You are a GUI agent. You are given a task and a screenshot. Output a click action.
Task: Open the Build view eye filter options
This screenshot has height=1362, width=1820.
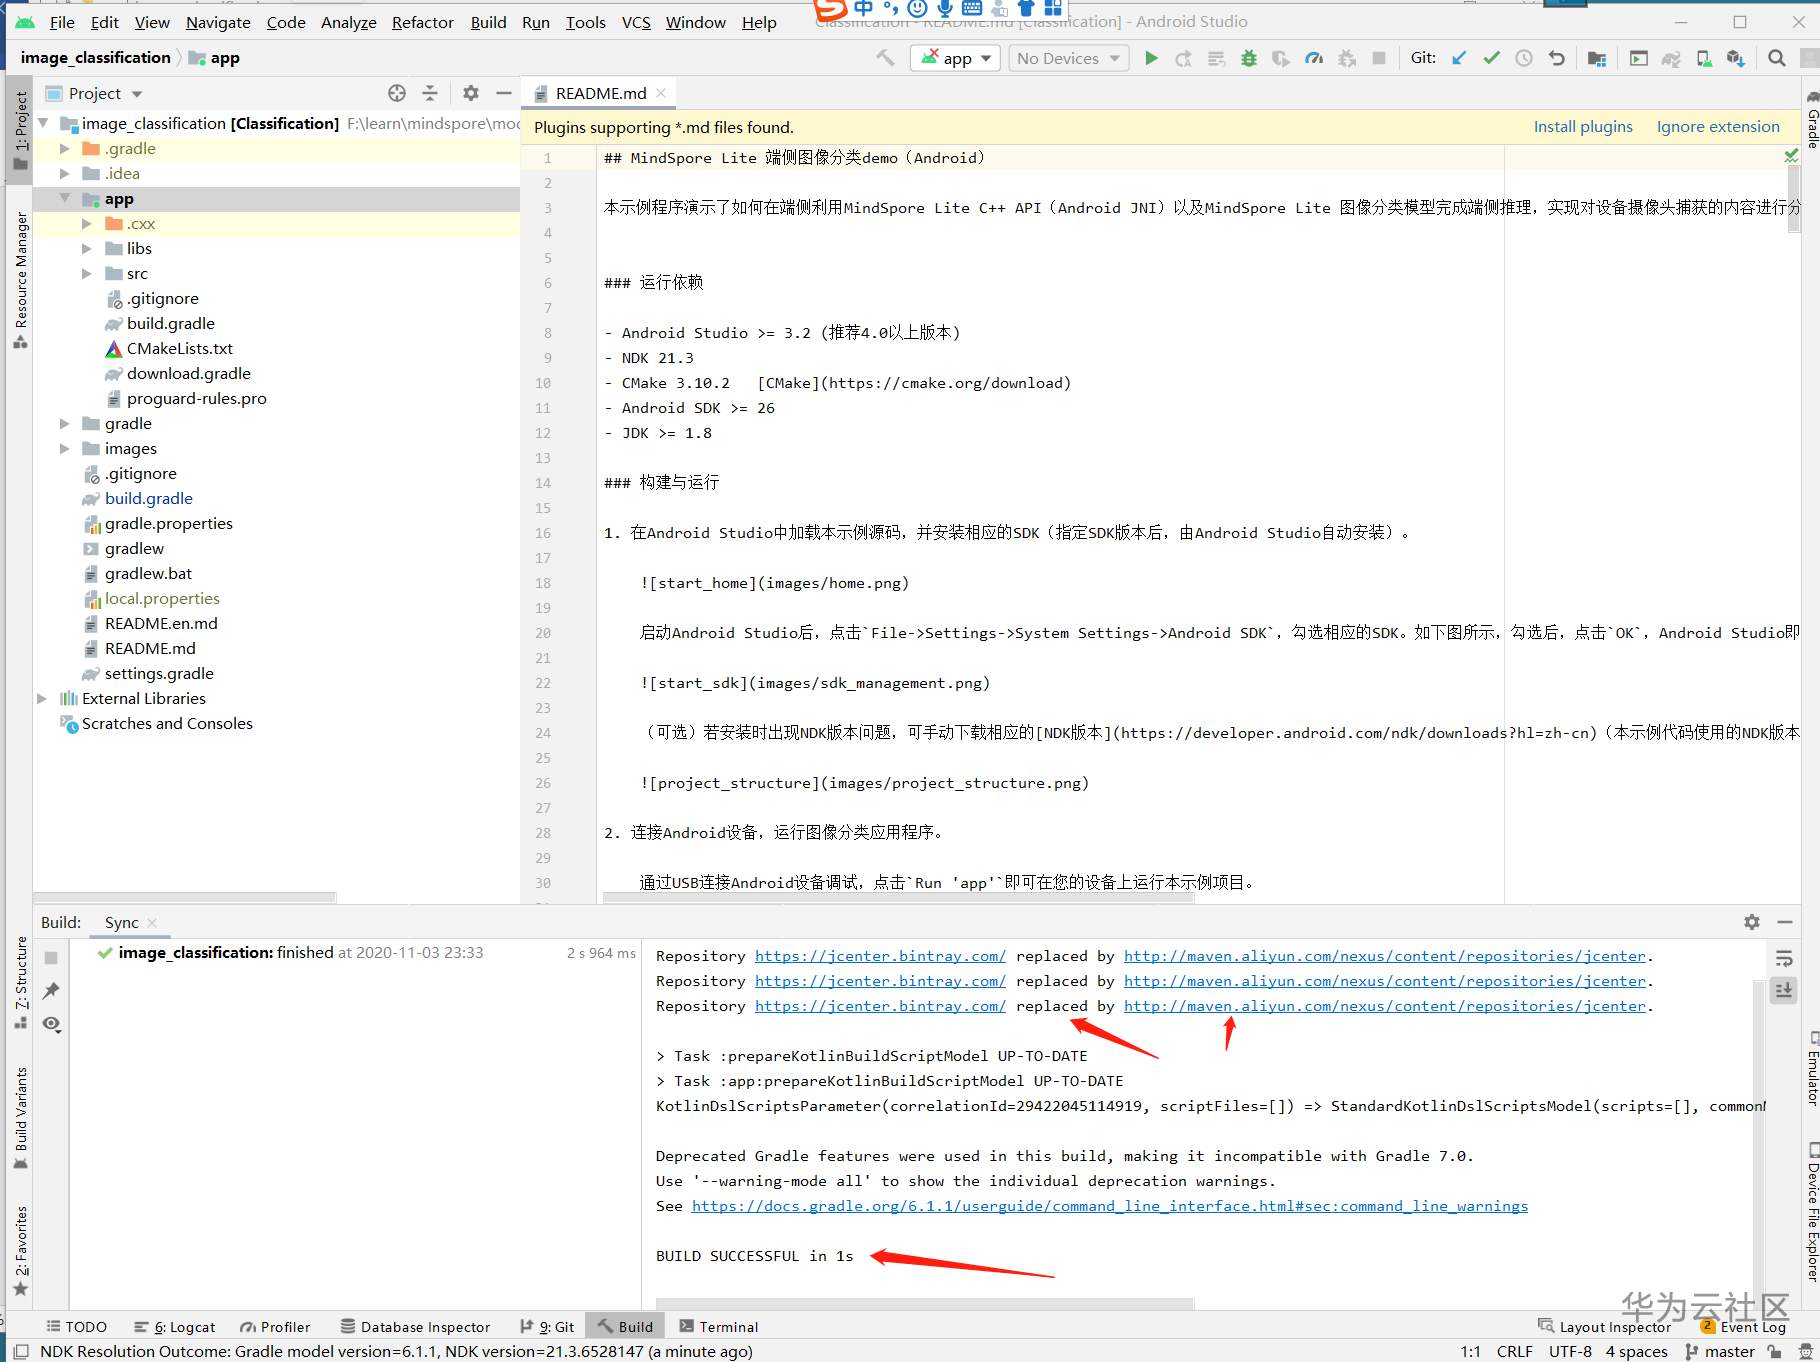[51, 1024]
